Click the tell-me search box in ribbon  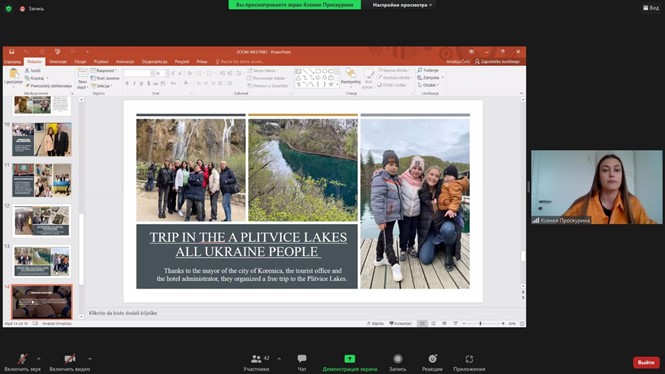[x=240, y=62]
